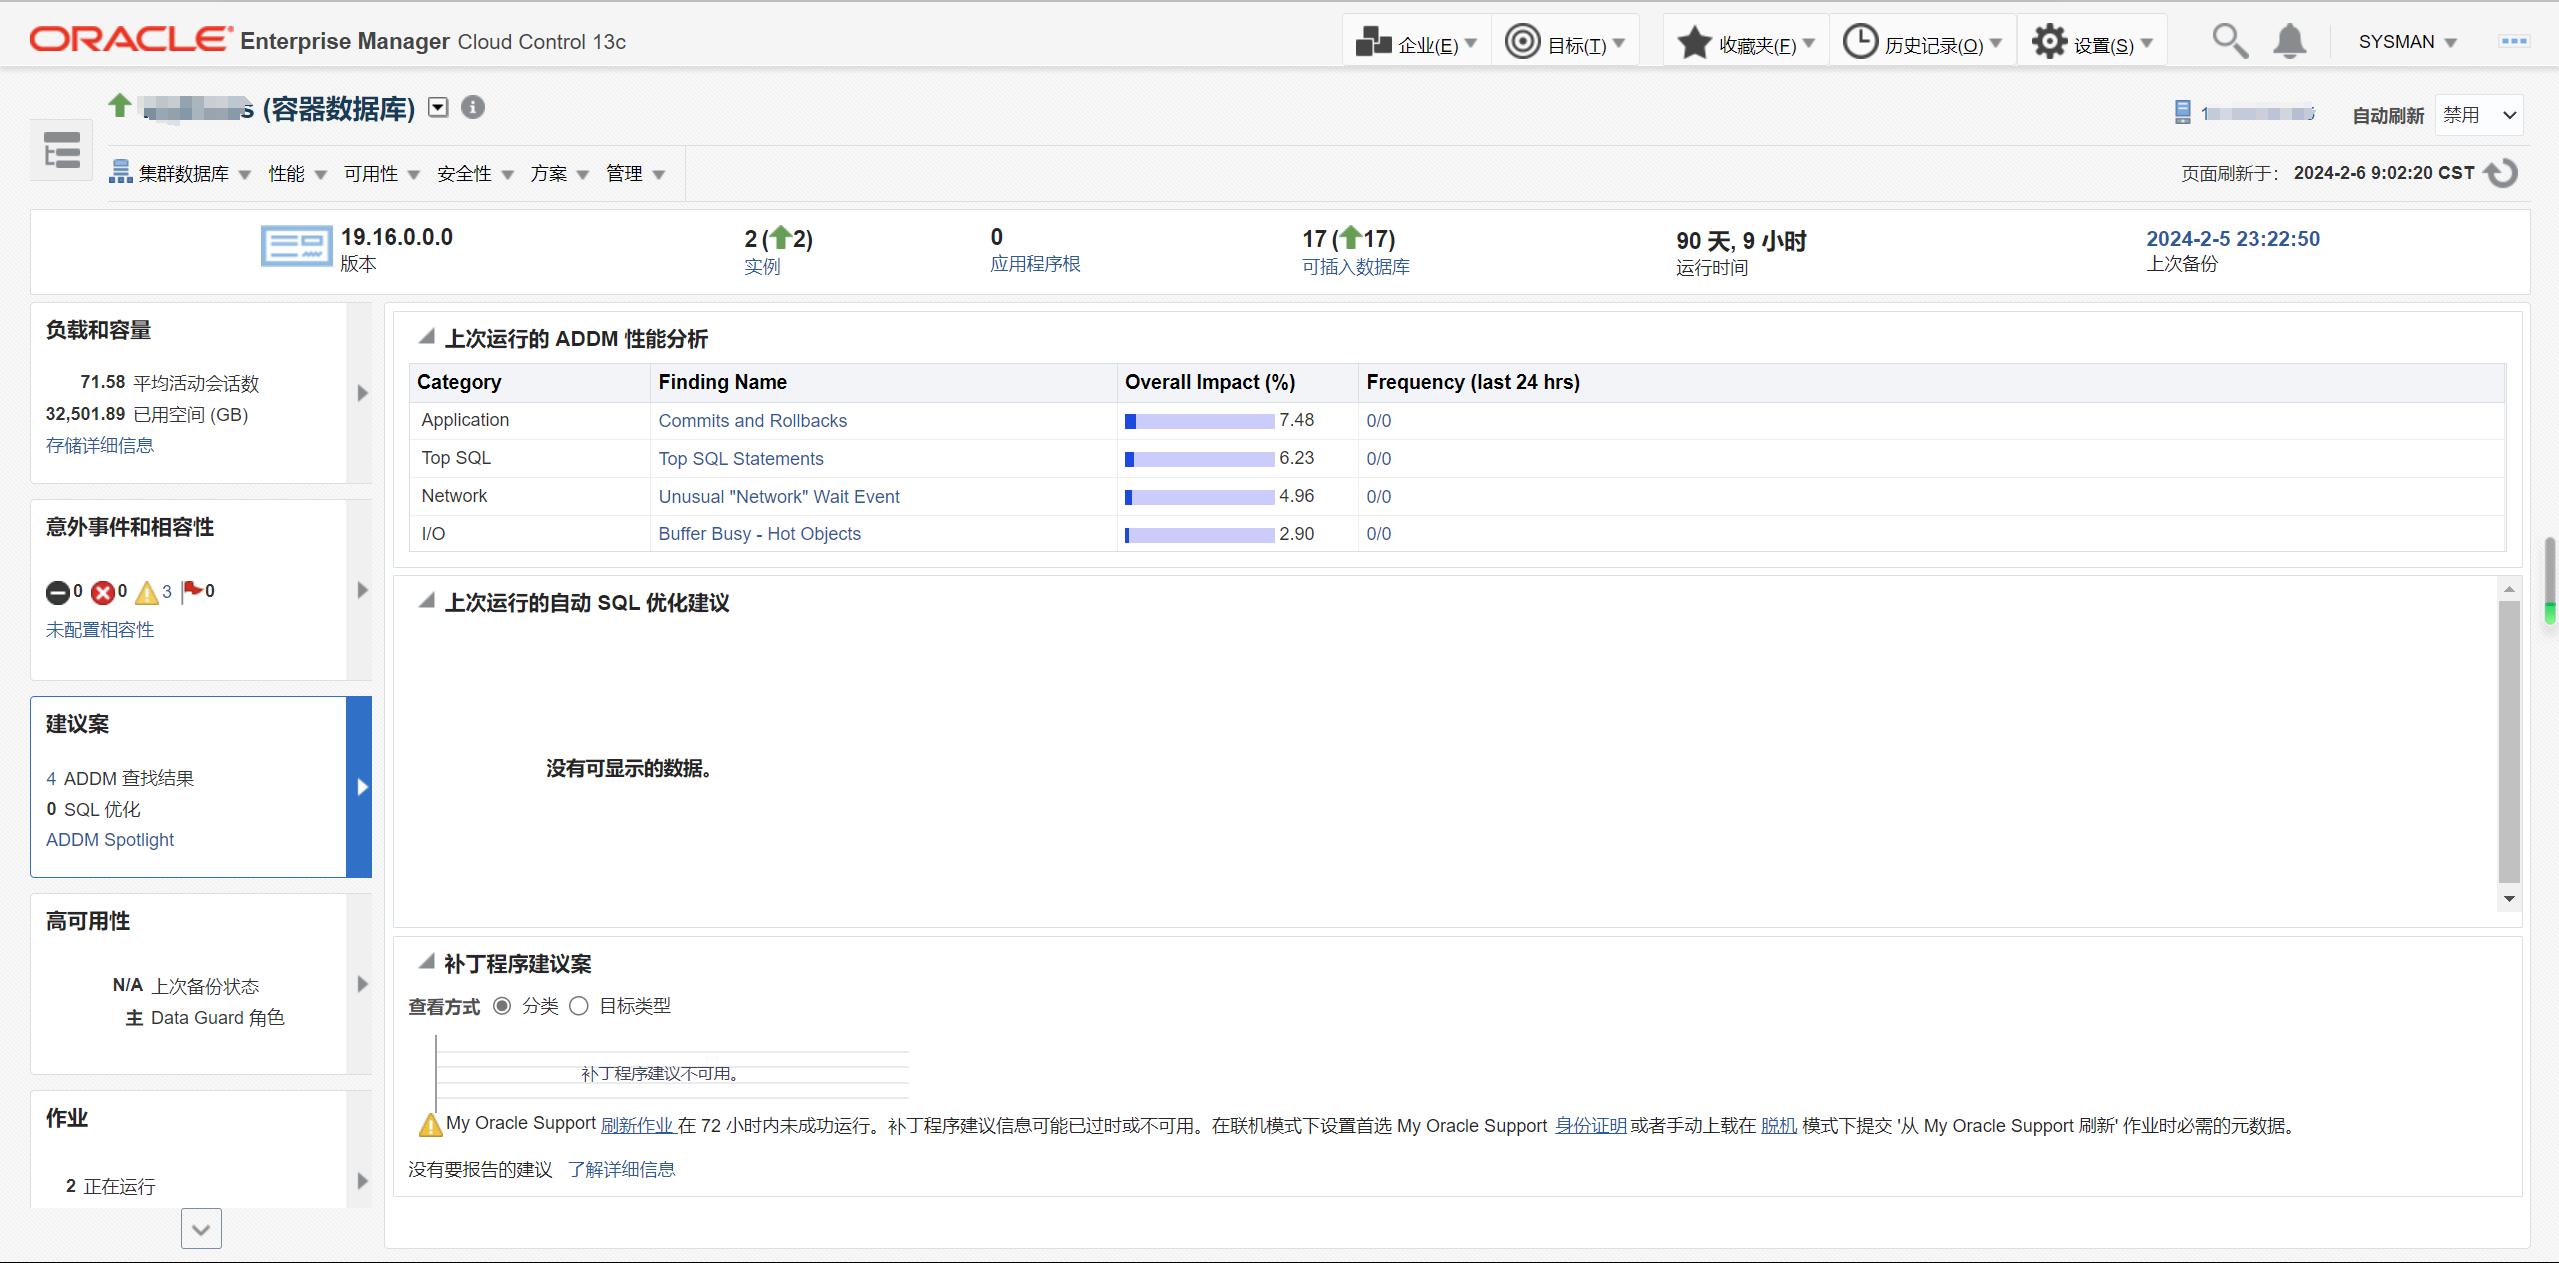
Task: Click the Oracle logo
Action: tap(130, 39)
